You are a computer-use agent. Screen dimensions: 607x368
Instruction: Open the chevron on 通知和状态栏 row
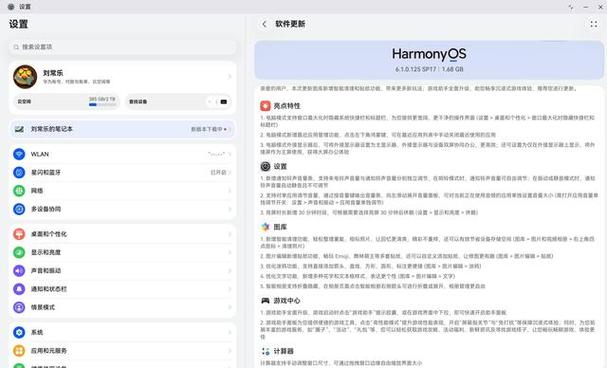230,289
